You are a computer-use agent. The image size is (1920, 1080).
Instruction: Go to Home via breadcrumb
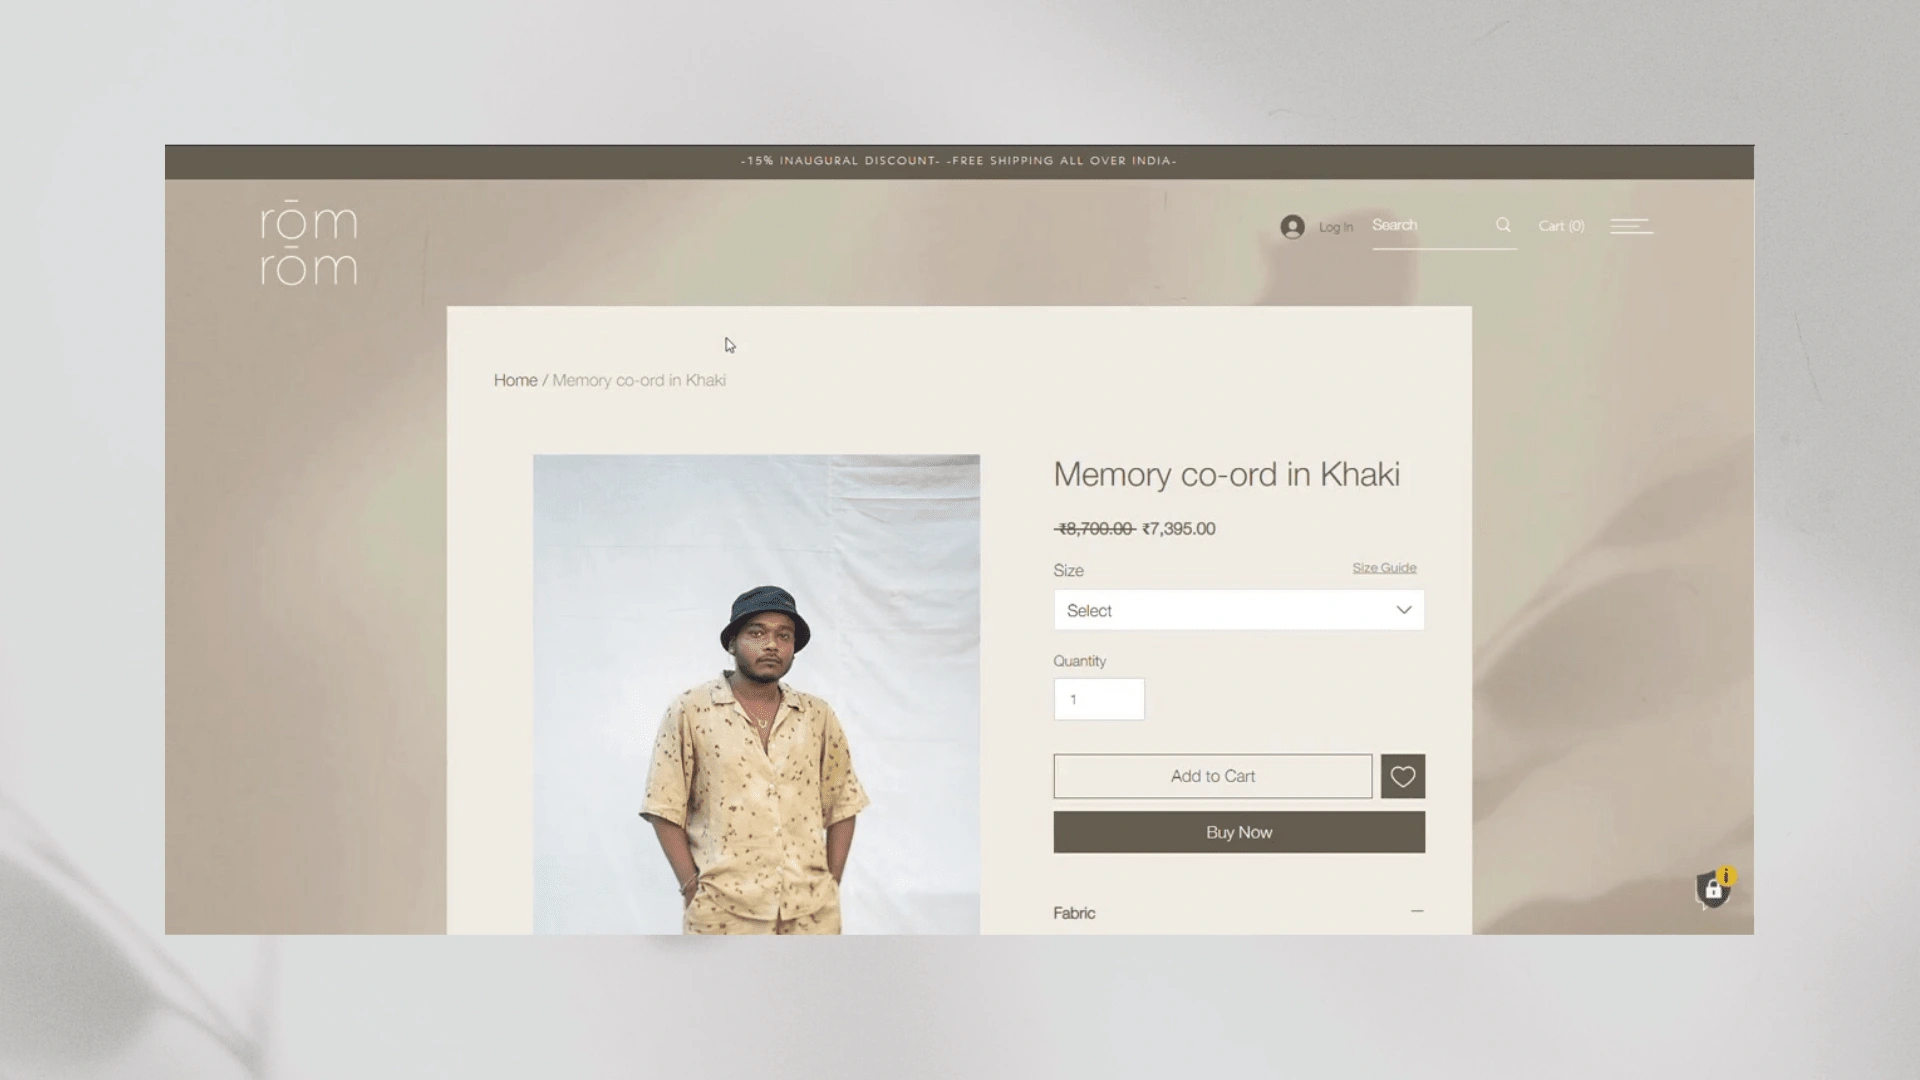pyautogui.click(x=515, y=380)
